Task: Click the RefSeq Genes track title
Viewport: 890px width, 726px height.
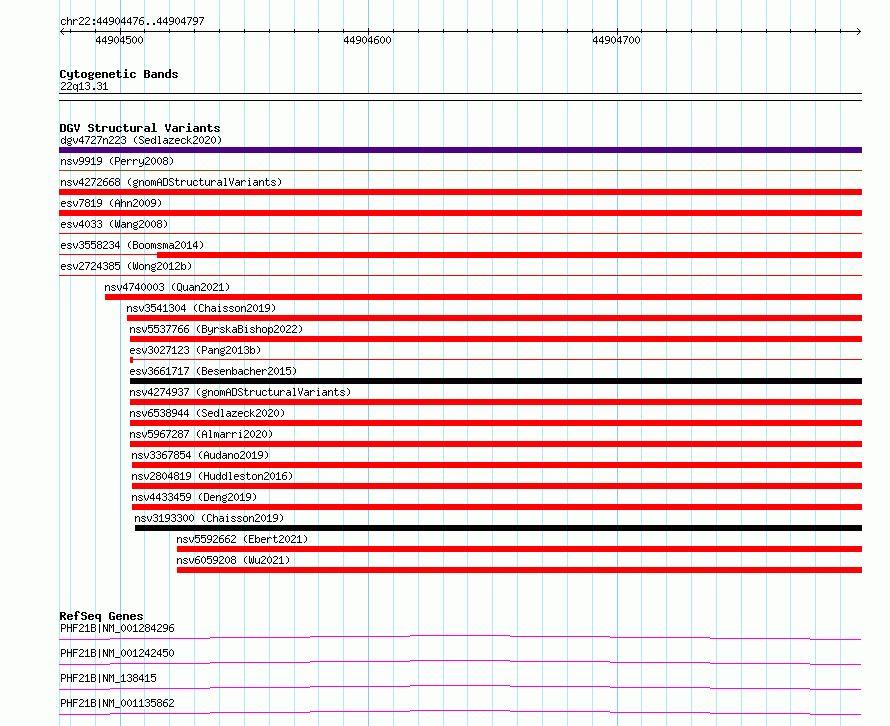Action: pyautogui.click(x=101, y=616)
